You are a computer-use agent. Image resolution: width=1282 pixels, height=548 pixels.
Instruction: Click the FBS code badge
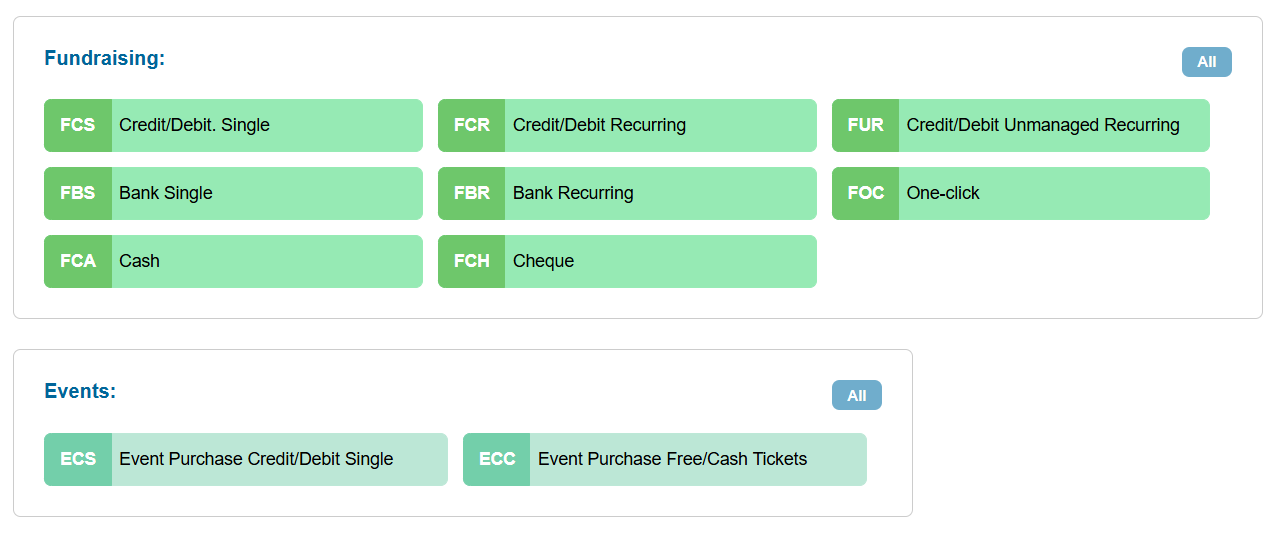pyautogui.click(x=78, y=193)
